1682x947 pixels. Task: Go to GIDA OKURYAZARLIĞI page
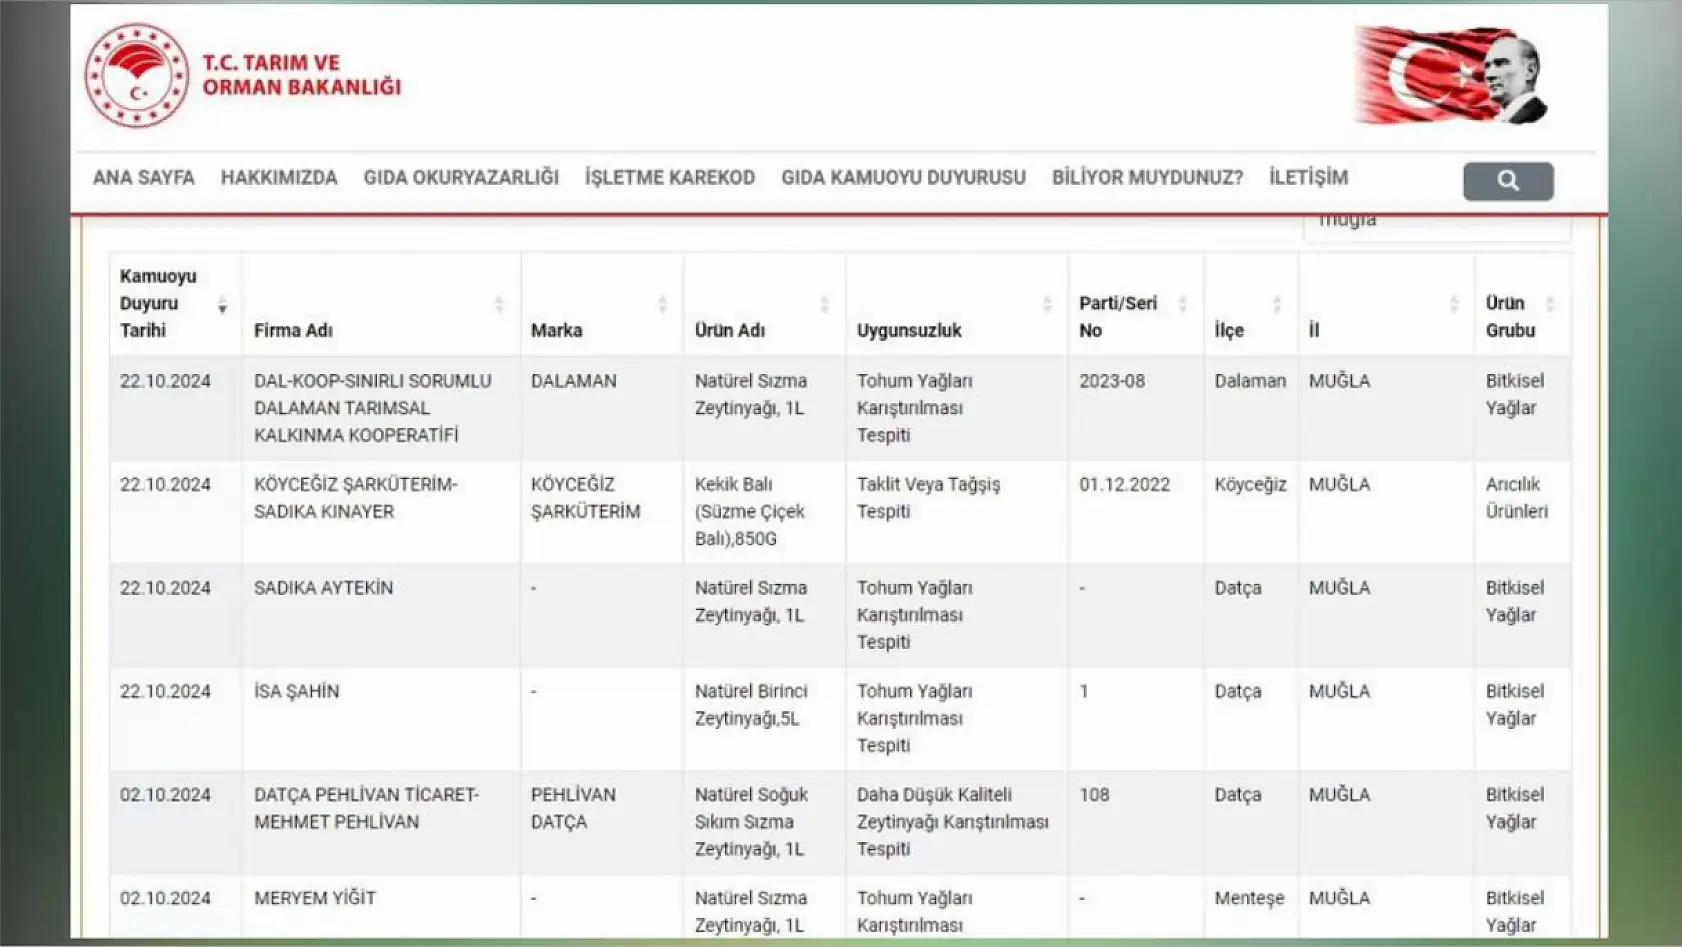pos(461,178)
